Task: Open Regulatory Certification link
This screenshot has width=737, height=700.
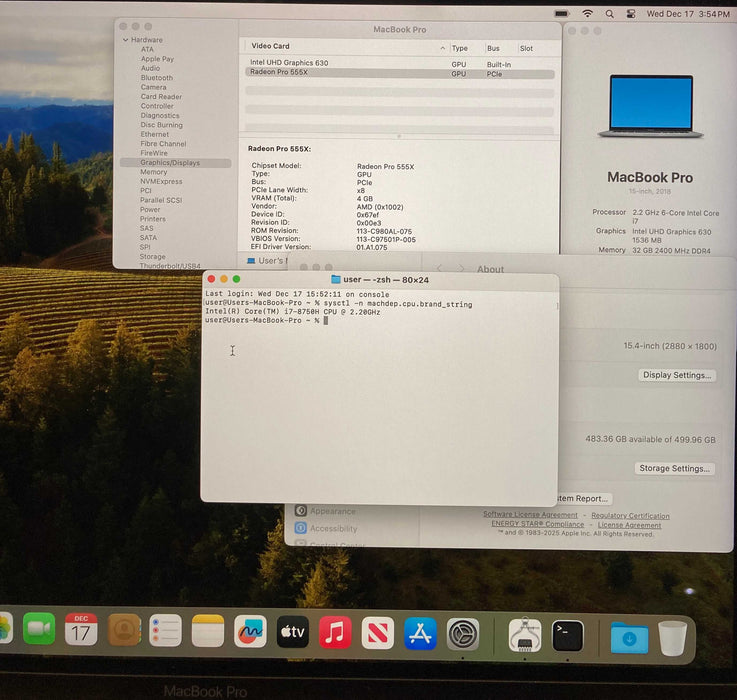Action: 630,516
